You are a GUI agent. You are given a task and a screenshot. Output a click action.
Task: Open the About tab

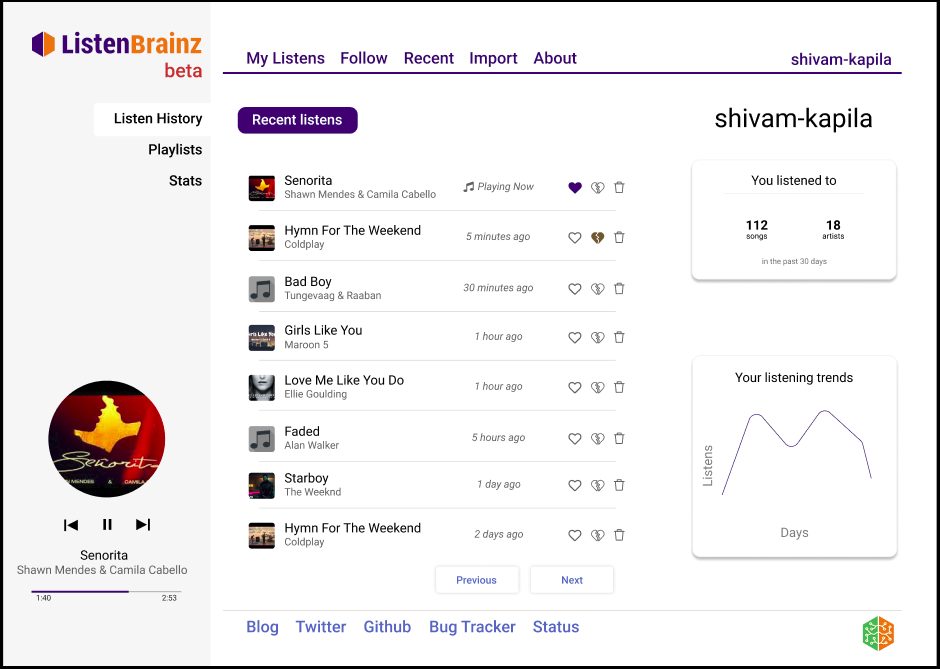click(555, 58)
